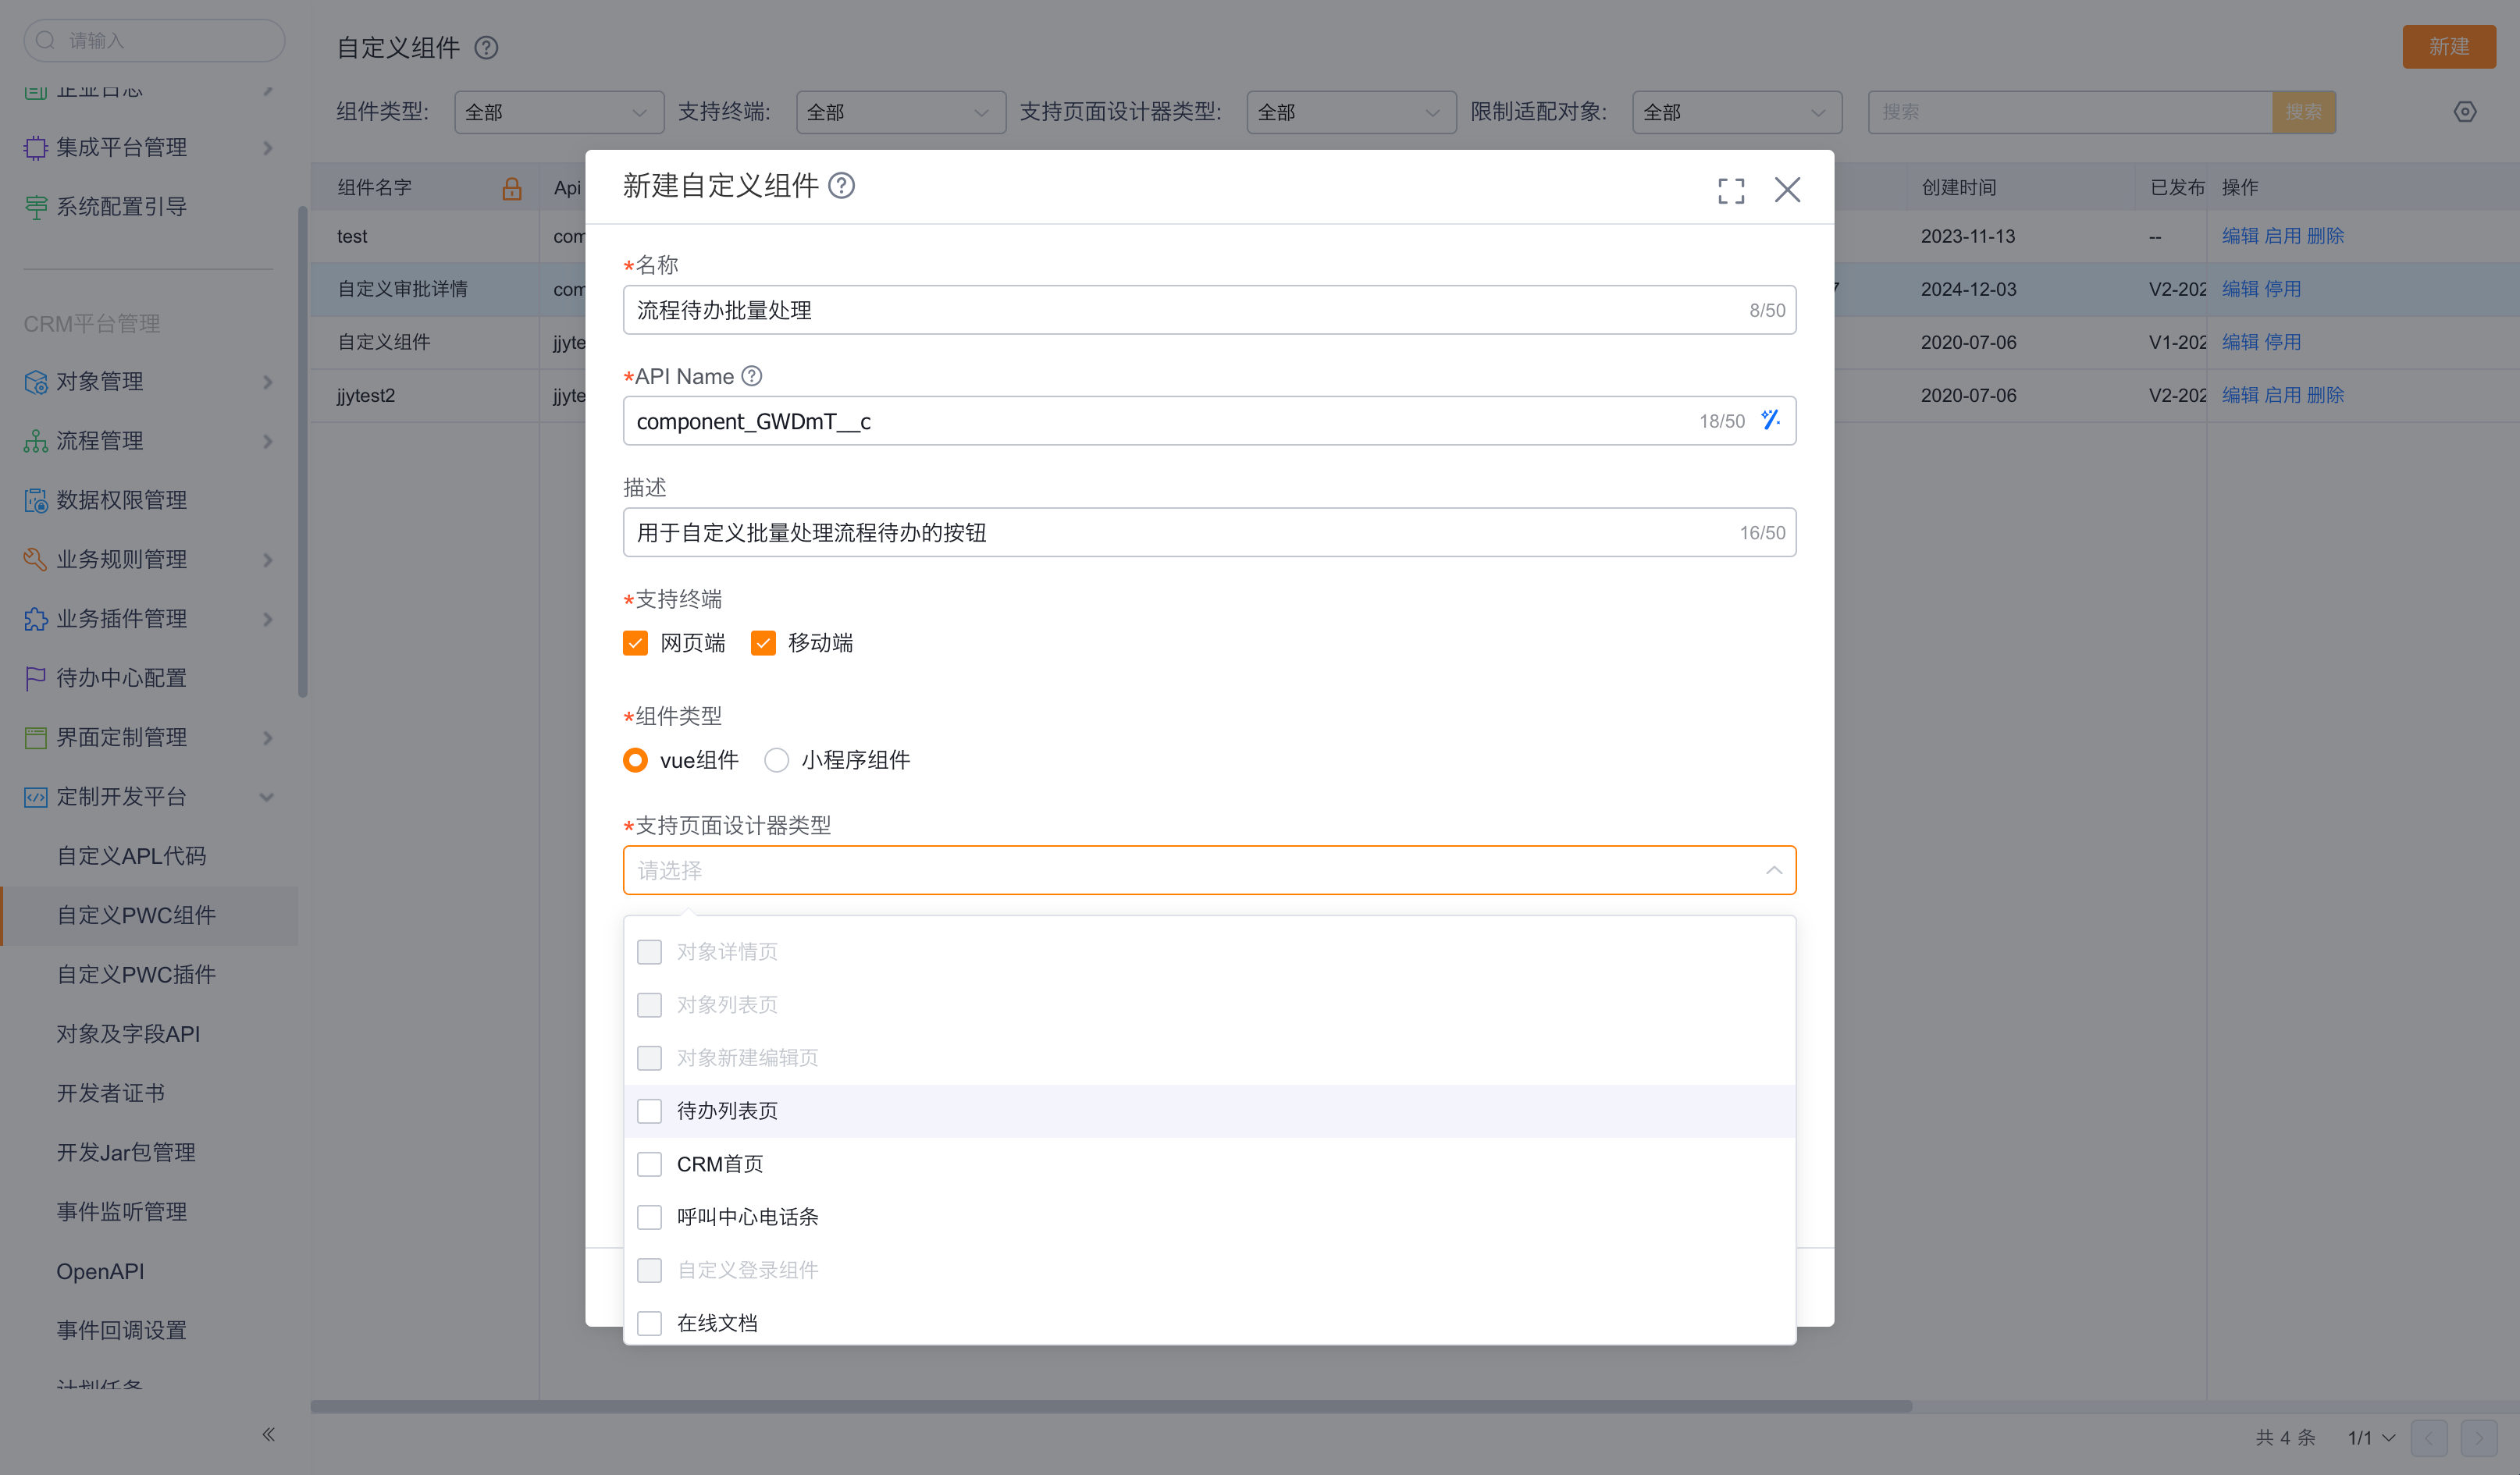Collapse the 支持页面设计器类型 dropdown

point(1773,870)
